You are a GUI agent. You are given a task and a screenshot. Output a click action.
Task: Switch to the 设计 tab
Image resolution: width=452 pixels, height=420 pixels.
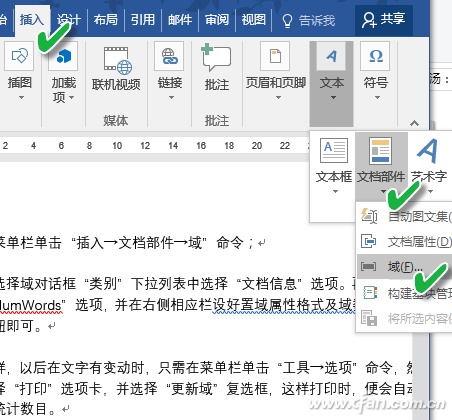pyautogui.click(x=68, y=20)
